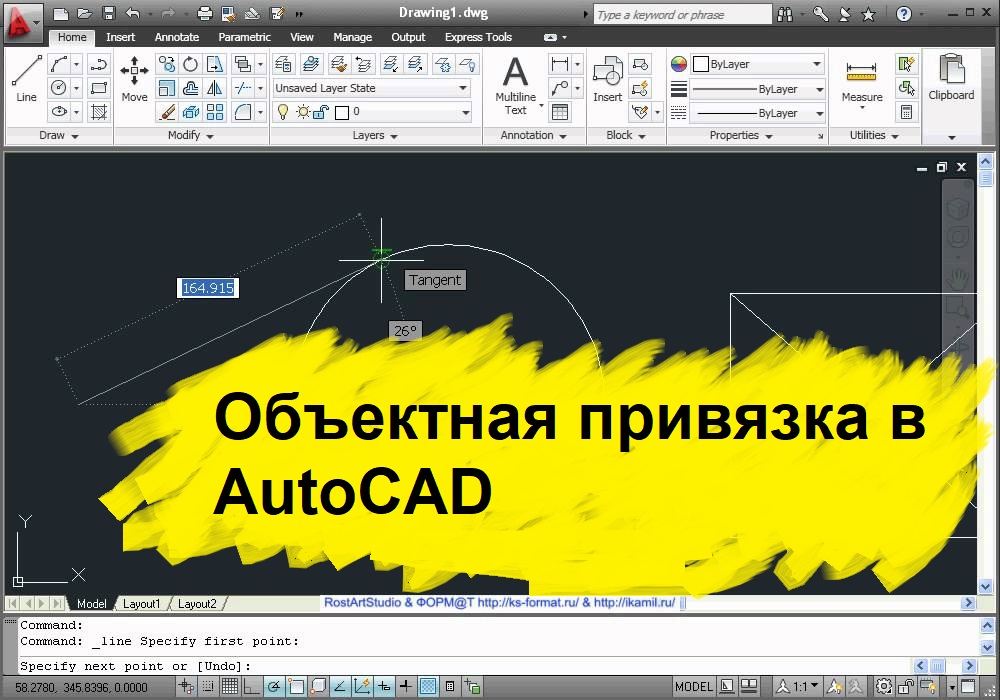This screenshot has height=700, width=1000.
Task: Click the Help question mark icon
Action: pos(903,14)
